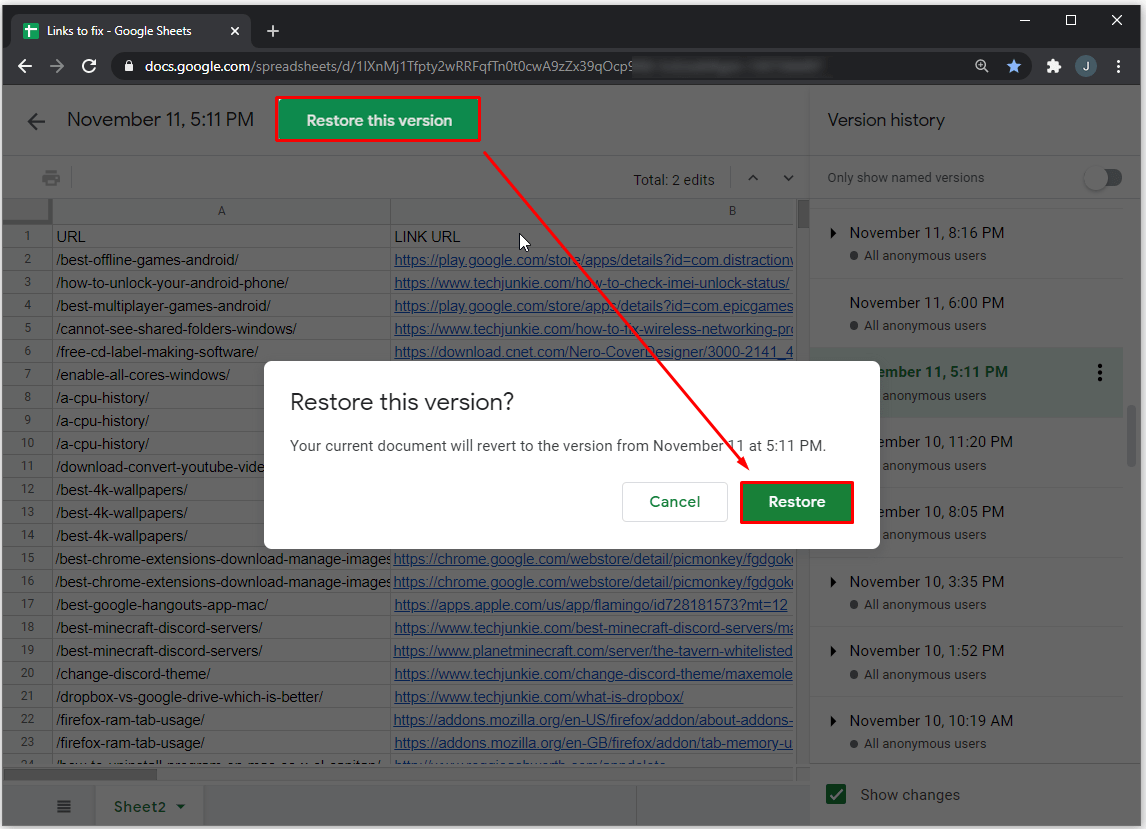Select the November 11, 6:00 PM version
1146x829 pixels.
[x=926, y=303]
